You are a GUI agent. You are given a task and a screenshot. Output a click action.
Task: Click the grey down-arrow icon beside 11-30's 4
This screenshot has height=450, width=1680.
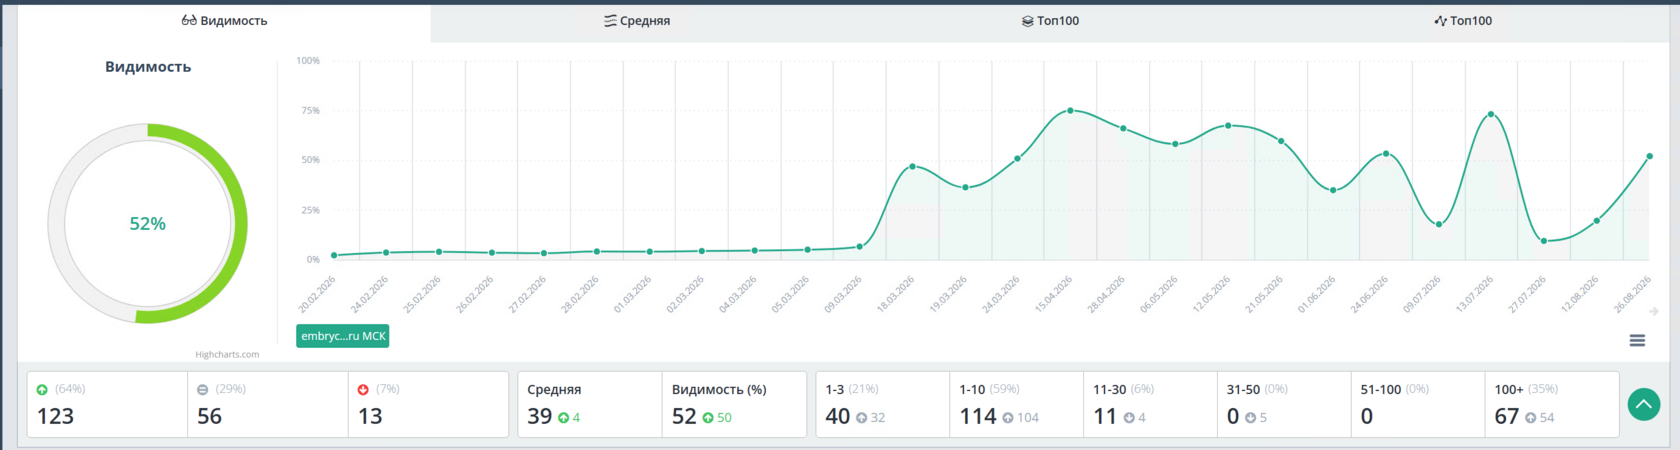tap(1129, 418)
